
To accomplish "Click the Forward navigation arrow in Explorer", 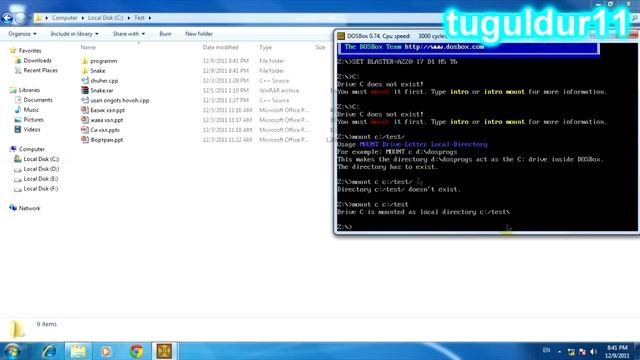I will click(x=20, y=18).
